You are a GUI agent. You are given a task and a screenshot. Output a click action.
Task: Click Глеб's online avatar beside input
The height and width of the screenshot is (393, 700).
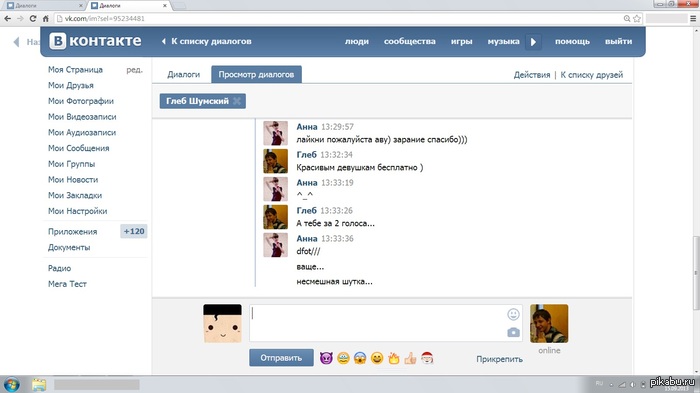pos(549,323)
